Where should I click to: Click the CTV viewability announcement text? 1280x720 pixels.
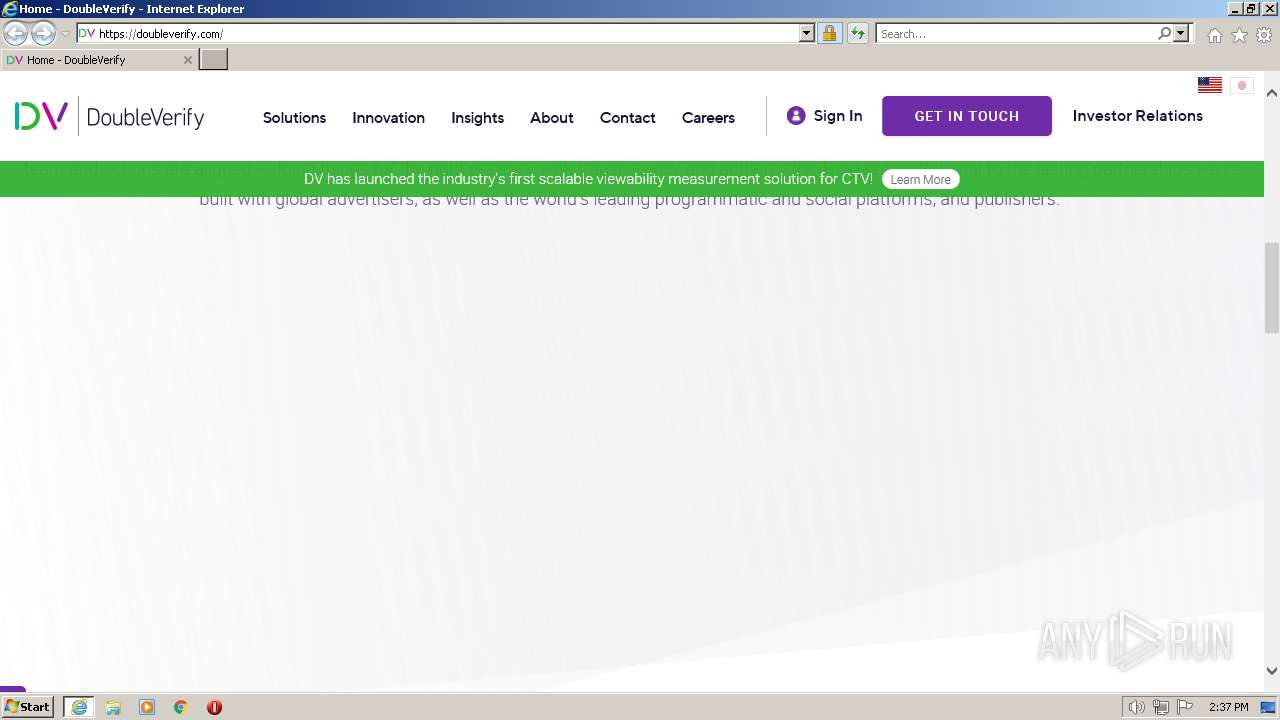point(588,179)
